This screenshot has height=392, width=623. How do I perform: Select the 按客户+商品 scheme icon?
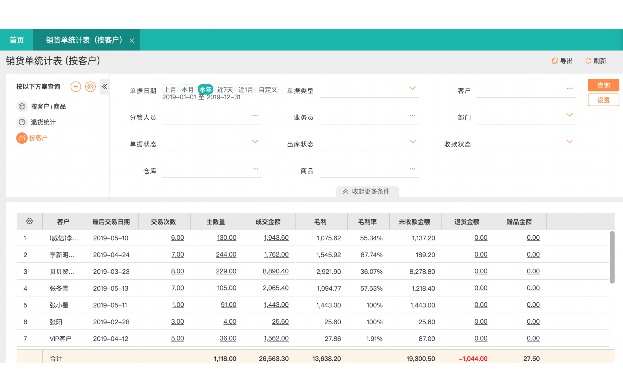pos(22,106)
